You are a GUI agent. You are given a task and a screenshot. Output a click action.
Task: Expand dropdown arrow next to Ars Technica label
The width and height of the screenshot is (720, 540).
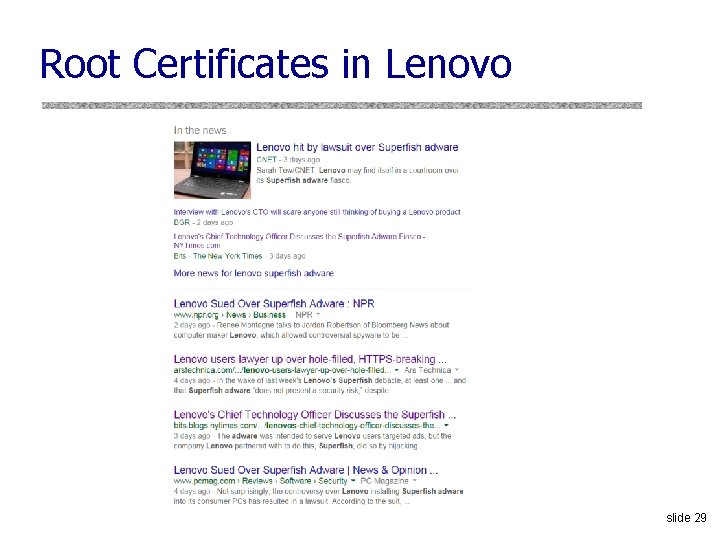click(x=456, y=370)
